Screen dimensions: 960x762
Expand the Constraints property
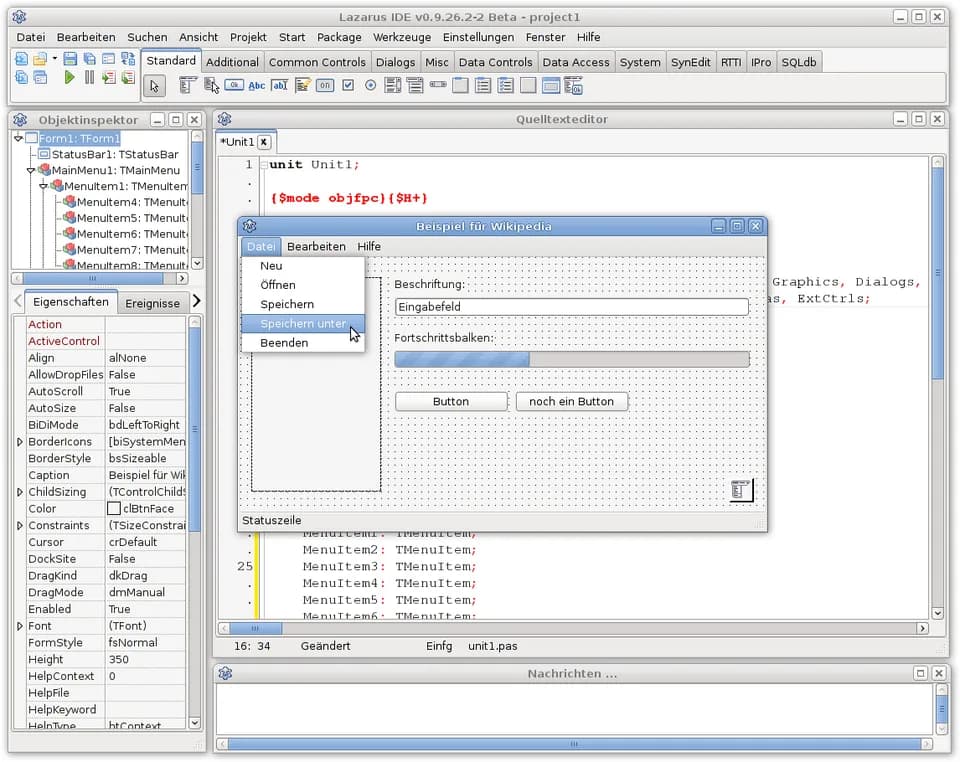[x=19, y=526]
